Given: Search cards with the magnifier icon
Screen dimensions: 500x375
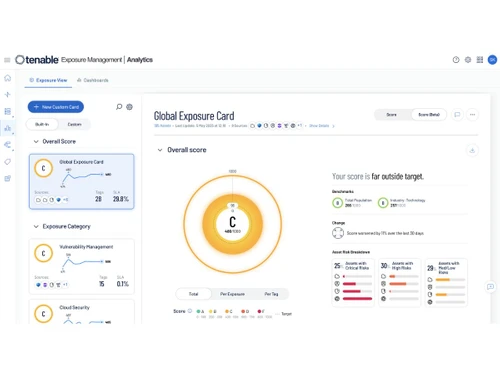Looking at the screenshot, I should (119, 107).
